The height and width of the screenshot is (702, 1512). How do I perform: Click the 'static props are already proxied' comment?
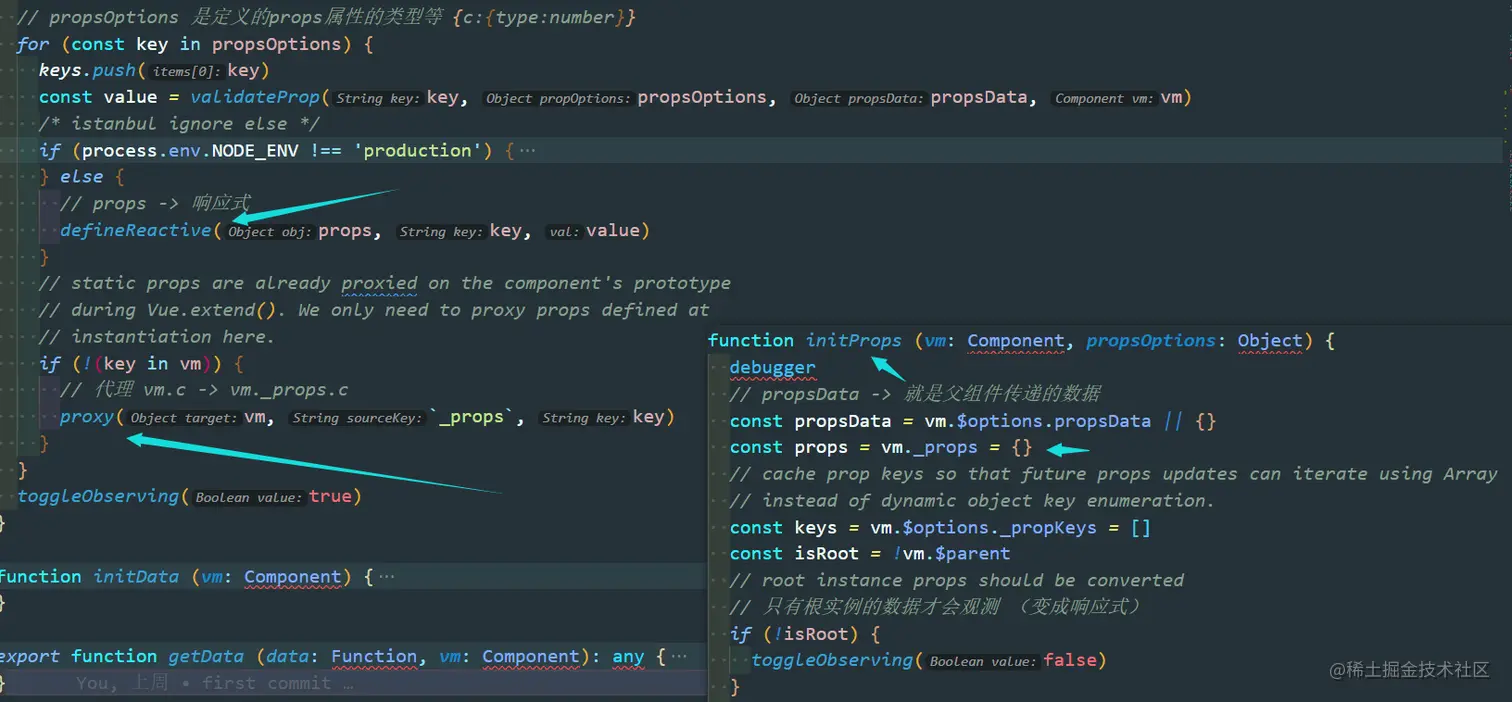385,284
